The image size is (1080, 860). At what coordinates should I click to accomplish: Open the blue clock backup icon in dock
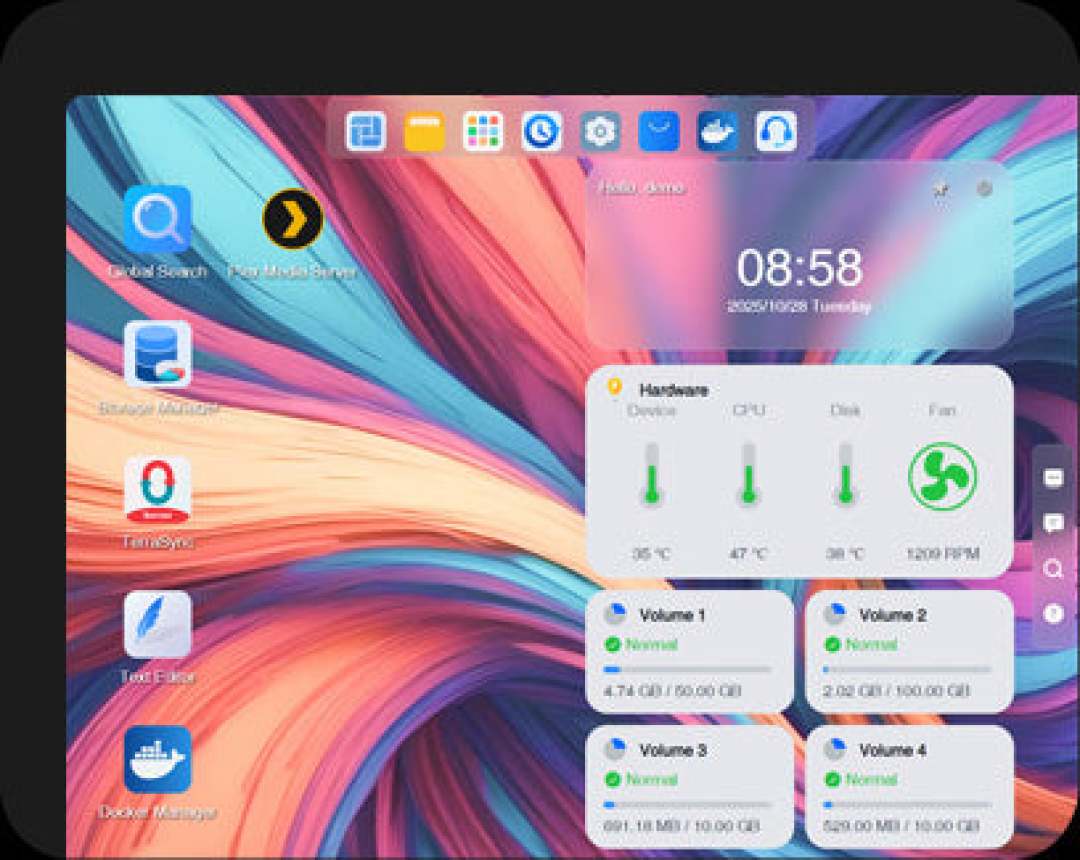coord(541,131)
